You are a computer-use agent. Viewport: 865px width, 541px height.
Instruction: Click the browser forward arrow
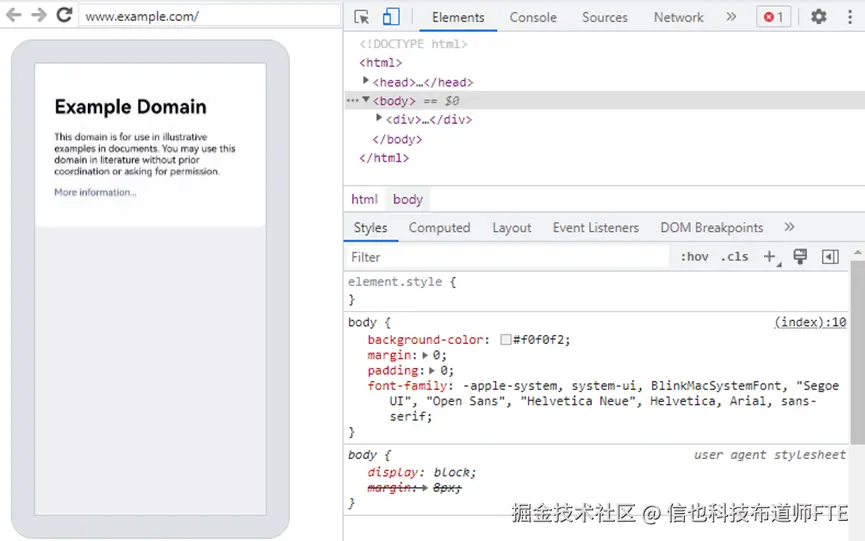point(39,15)
